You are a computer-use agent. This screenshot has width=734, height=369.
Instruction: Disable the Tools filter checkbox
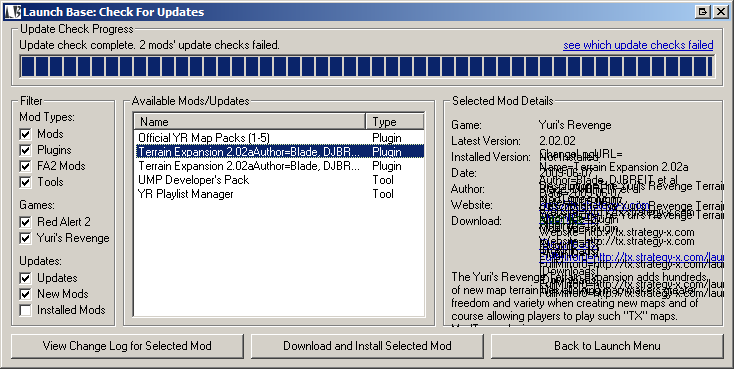[25, 182]
